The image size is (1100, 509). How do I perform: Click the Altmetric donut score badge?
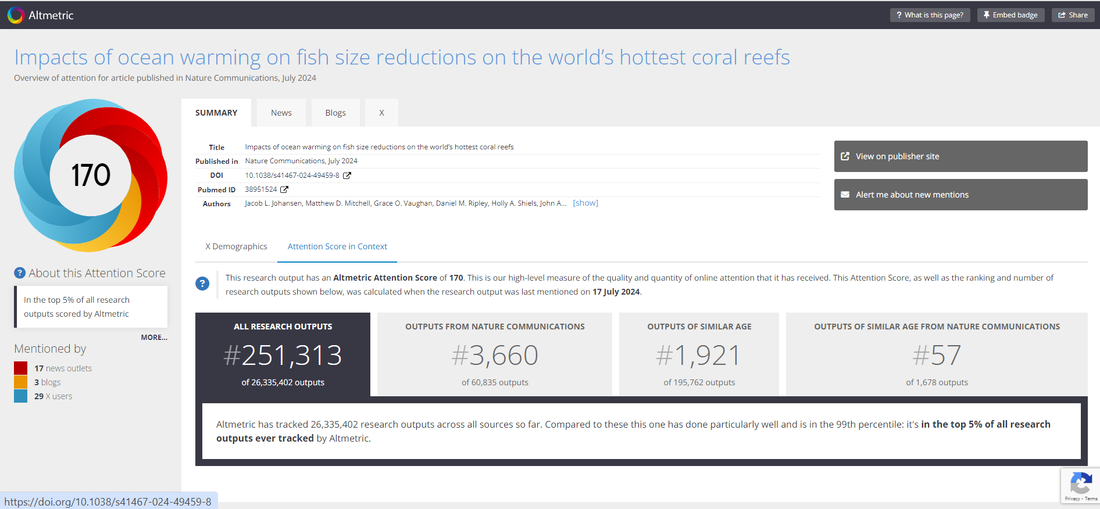[90, 176]
